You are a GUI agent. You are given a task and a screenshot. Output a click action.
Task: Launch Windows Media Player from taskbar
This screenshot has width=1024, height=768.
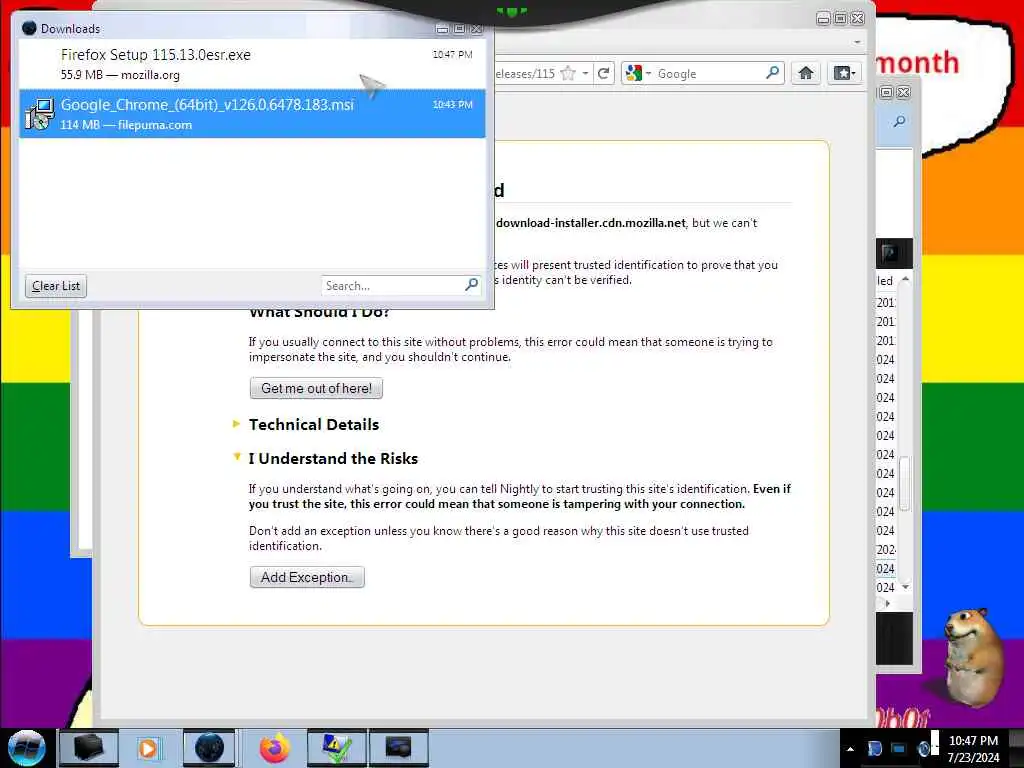click(x=148, y=748)
